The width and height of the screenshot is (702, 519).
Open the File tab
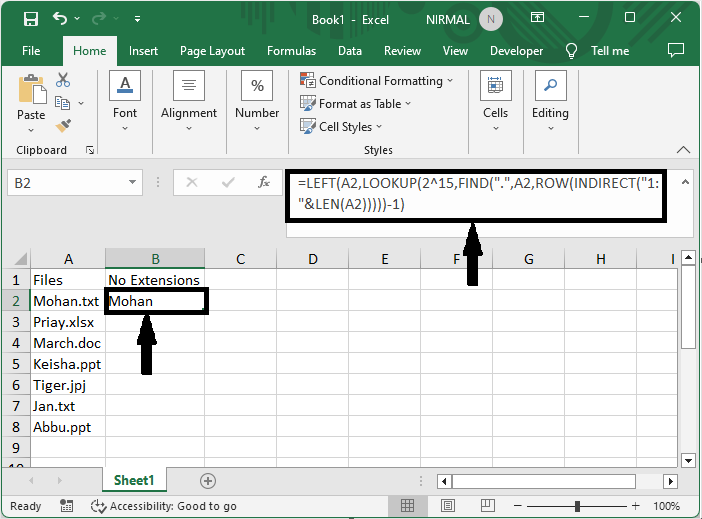point(31,51)
